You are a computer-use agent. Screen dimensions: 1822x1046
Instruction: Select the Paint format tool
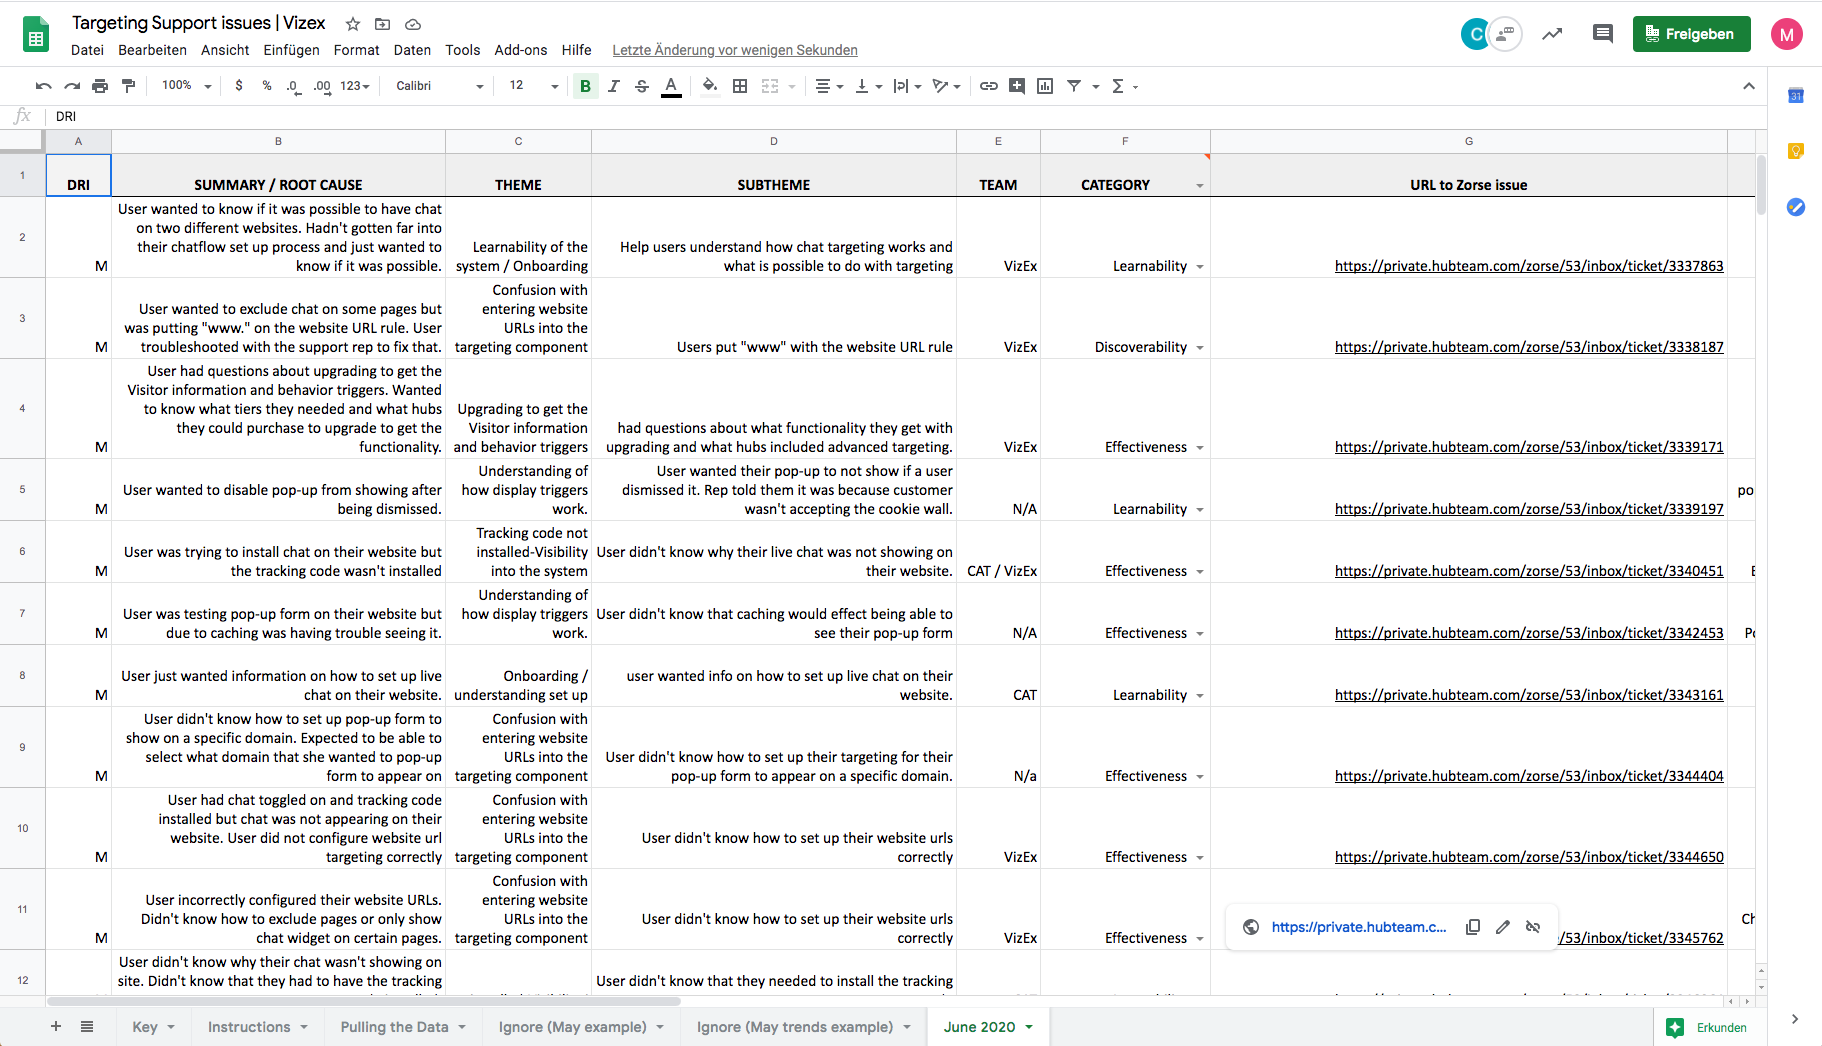click(128, 86)
